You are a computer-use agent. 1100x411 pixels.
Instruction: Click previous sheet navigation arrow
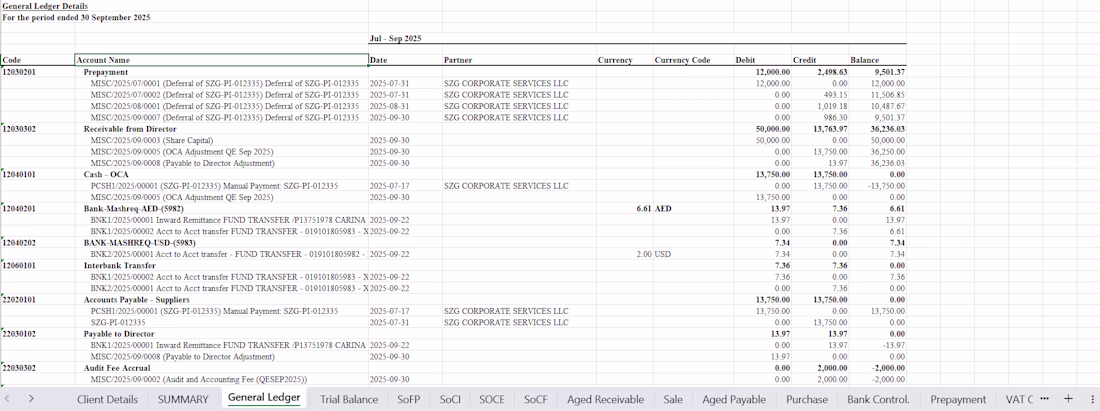click(x=8, y=399)
